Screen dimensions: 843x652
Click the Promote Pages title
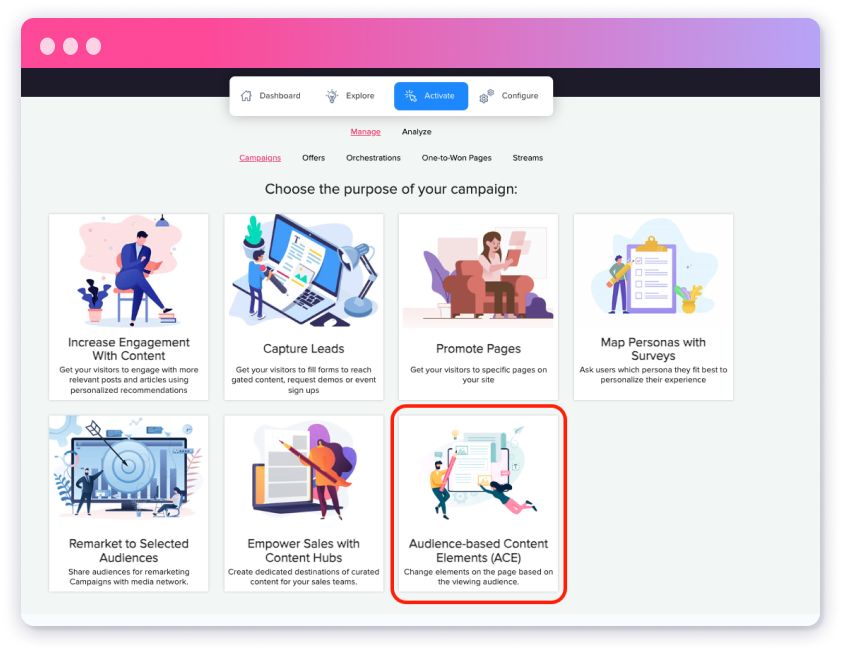(x=478, y=349)
